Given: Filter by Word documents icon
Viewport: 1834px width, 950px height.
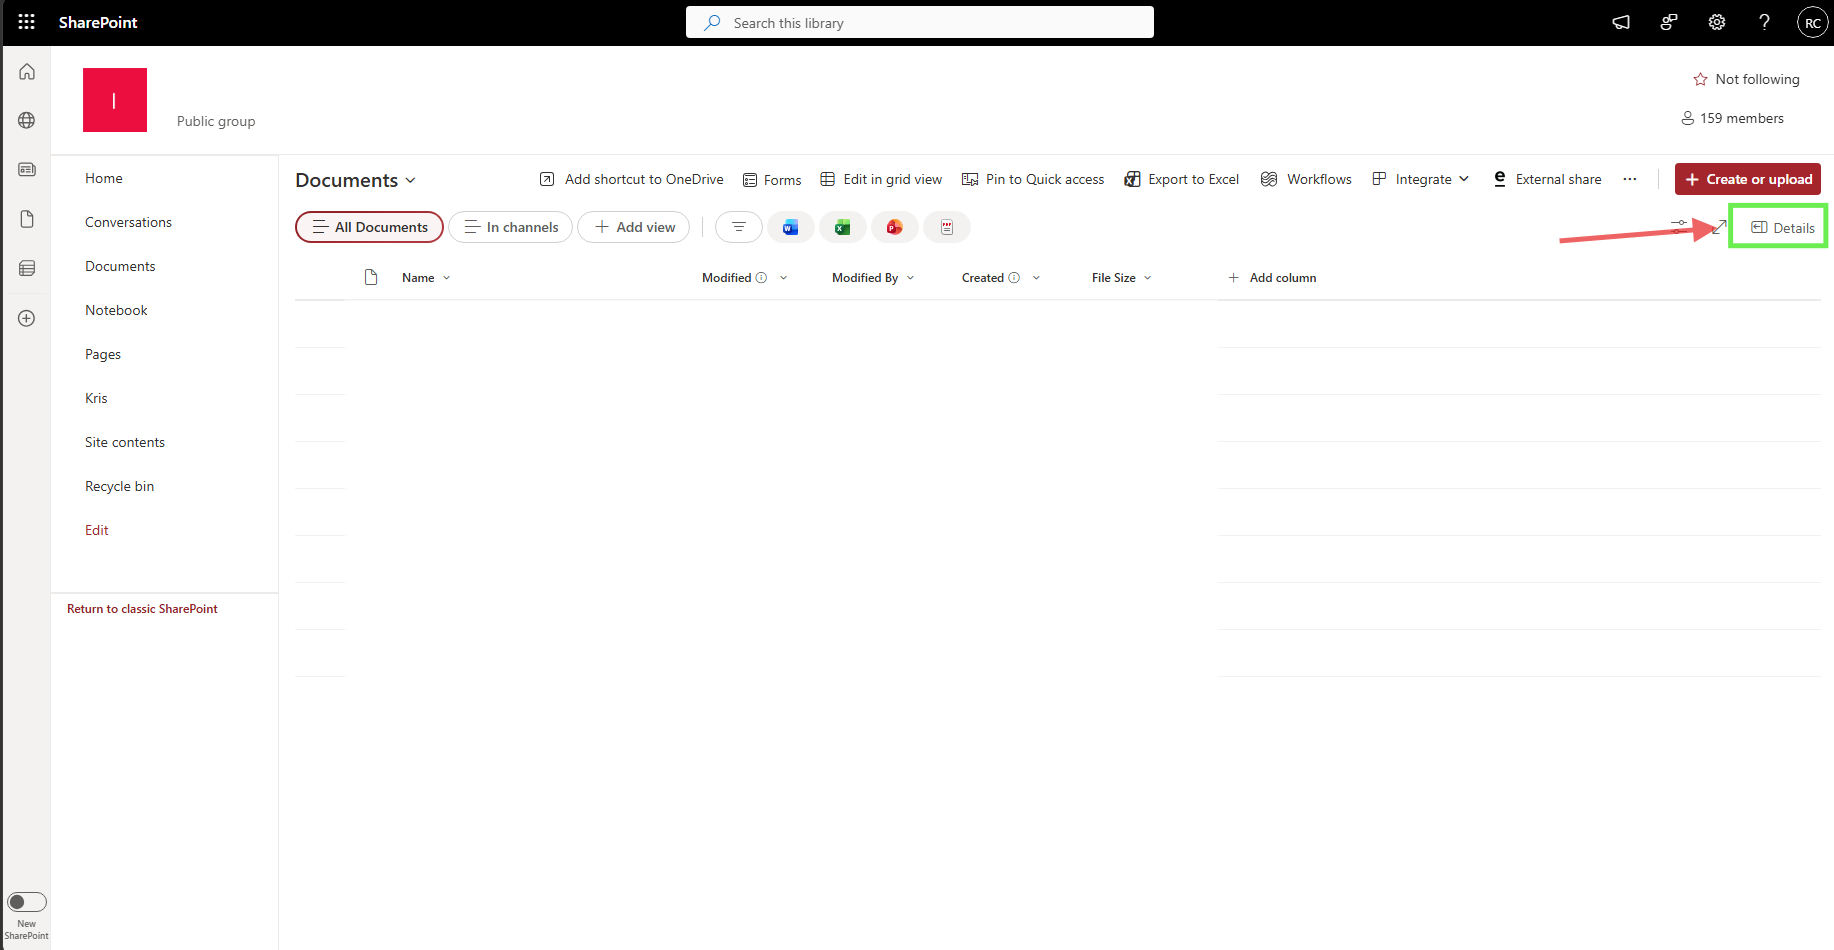Looking at the screenshot, I should 791,227.
